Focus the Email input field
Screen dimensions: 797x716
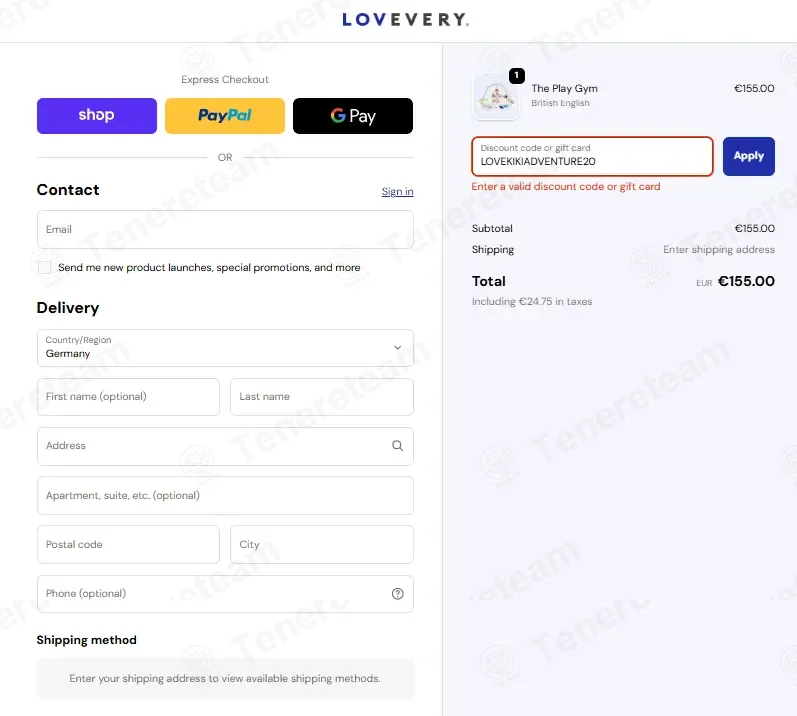(225, 230)
